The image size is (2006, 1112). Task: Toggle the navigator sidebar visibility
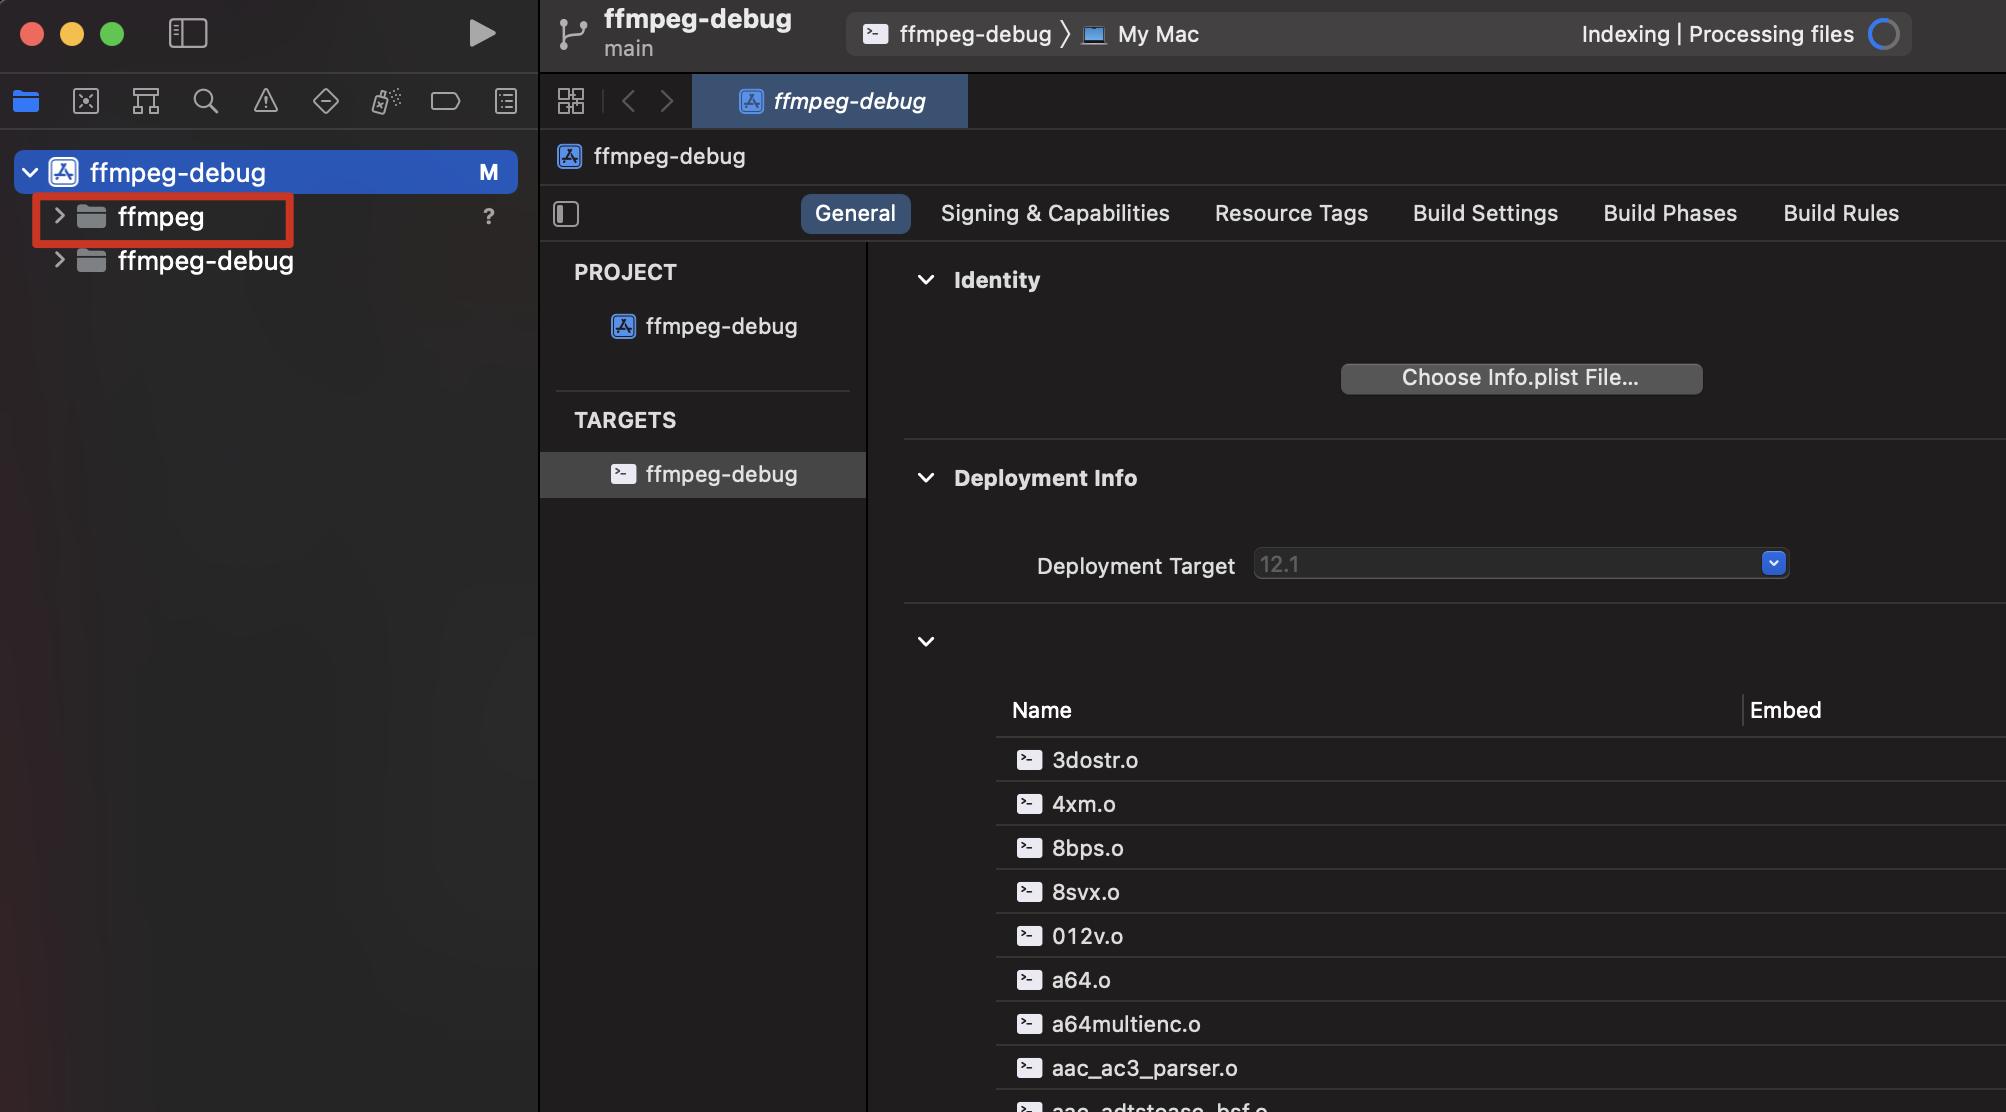point(188,33)
